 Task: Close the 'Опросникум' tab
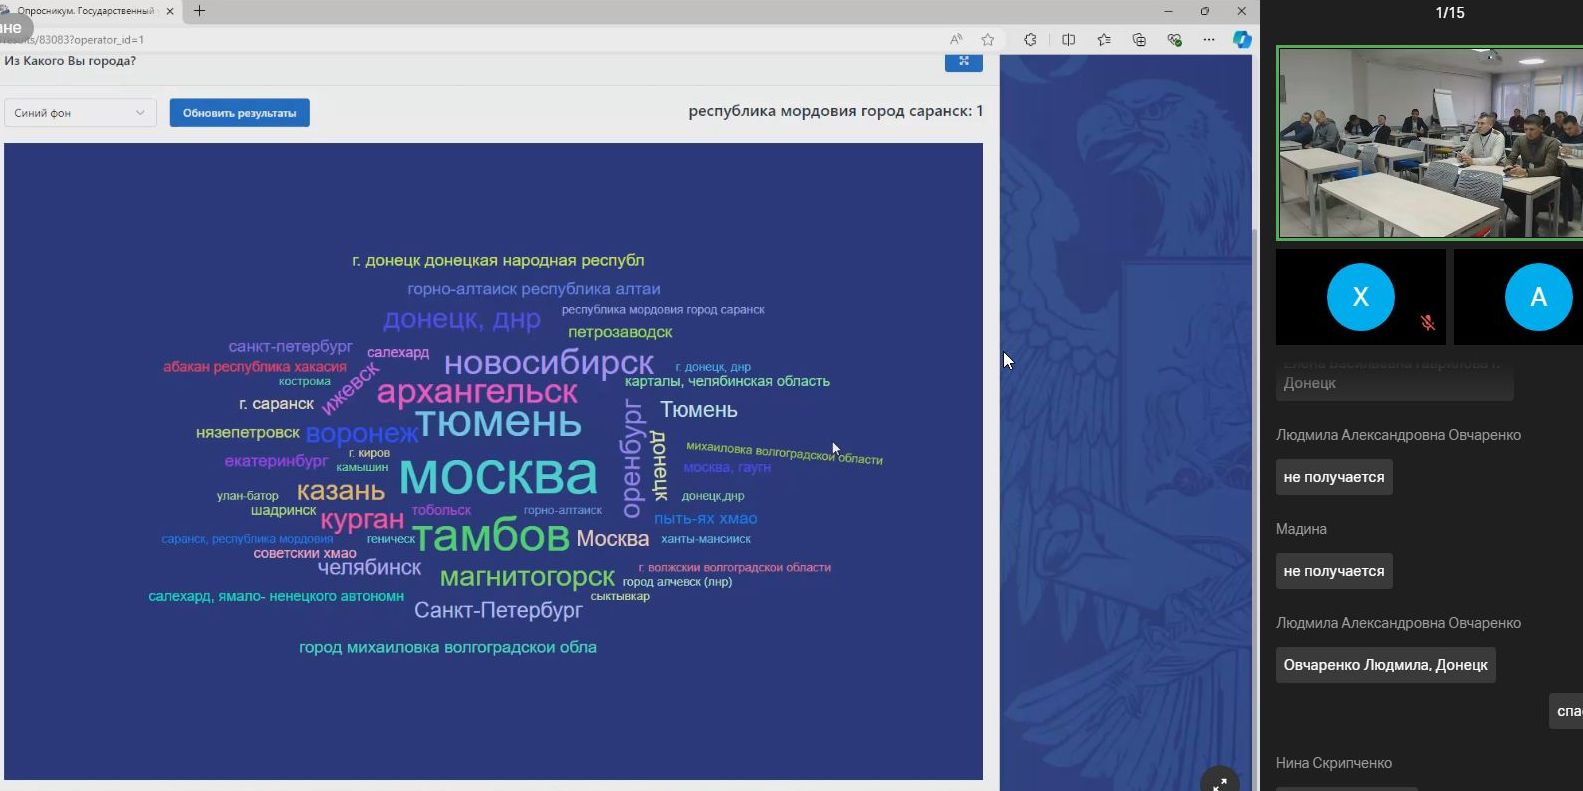pyautogui.click(x=169, y=11)
